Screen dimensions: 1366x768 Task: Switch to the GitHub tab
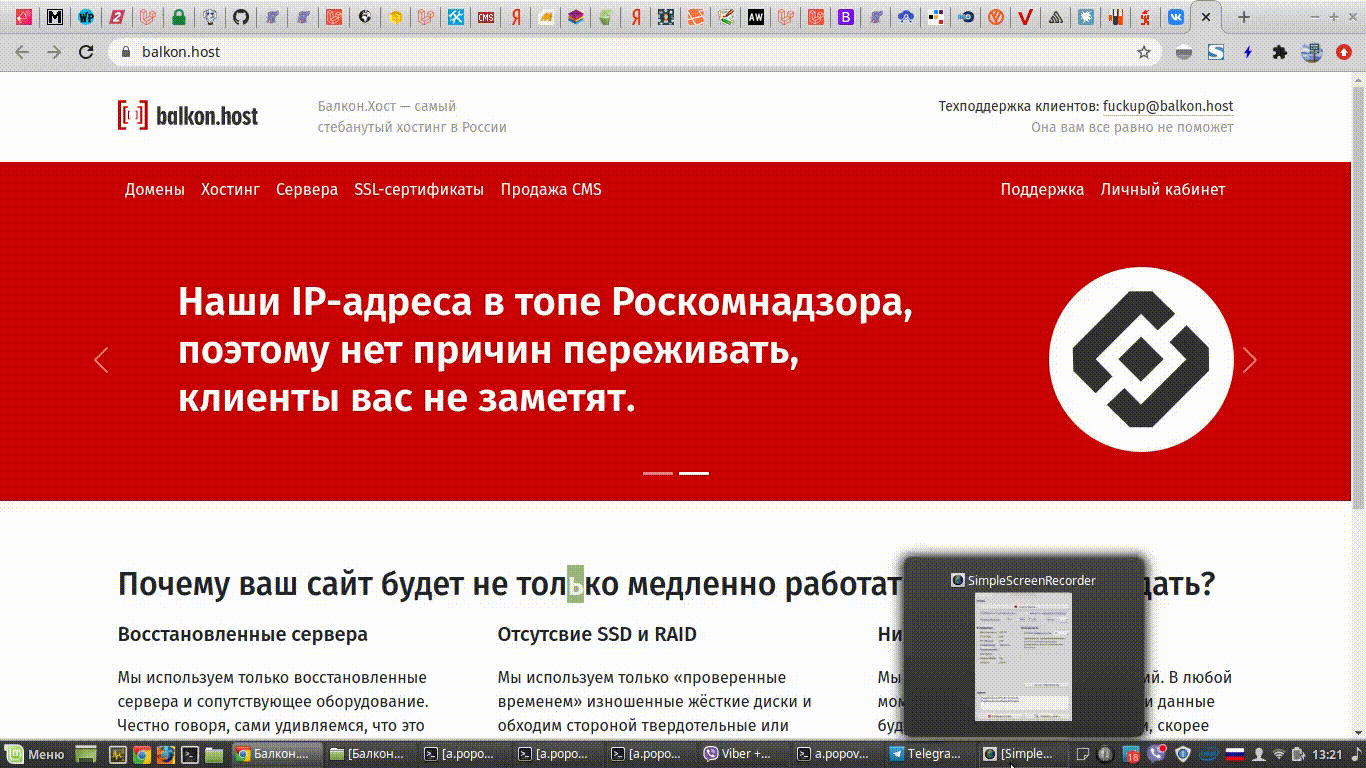[x=240, y=17]
